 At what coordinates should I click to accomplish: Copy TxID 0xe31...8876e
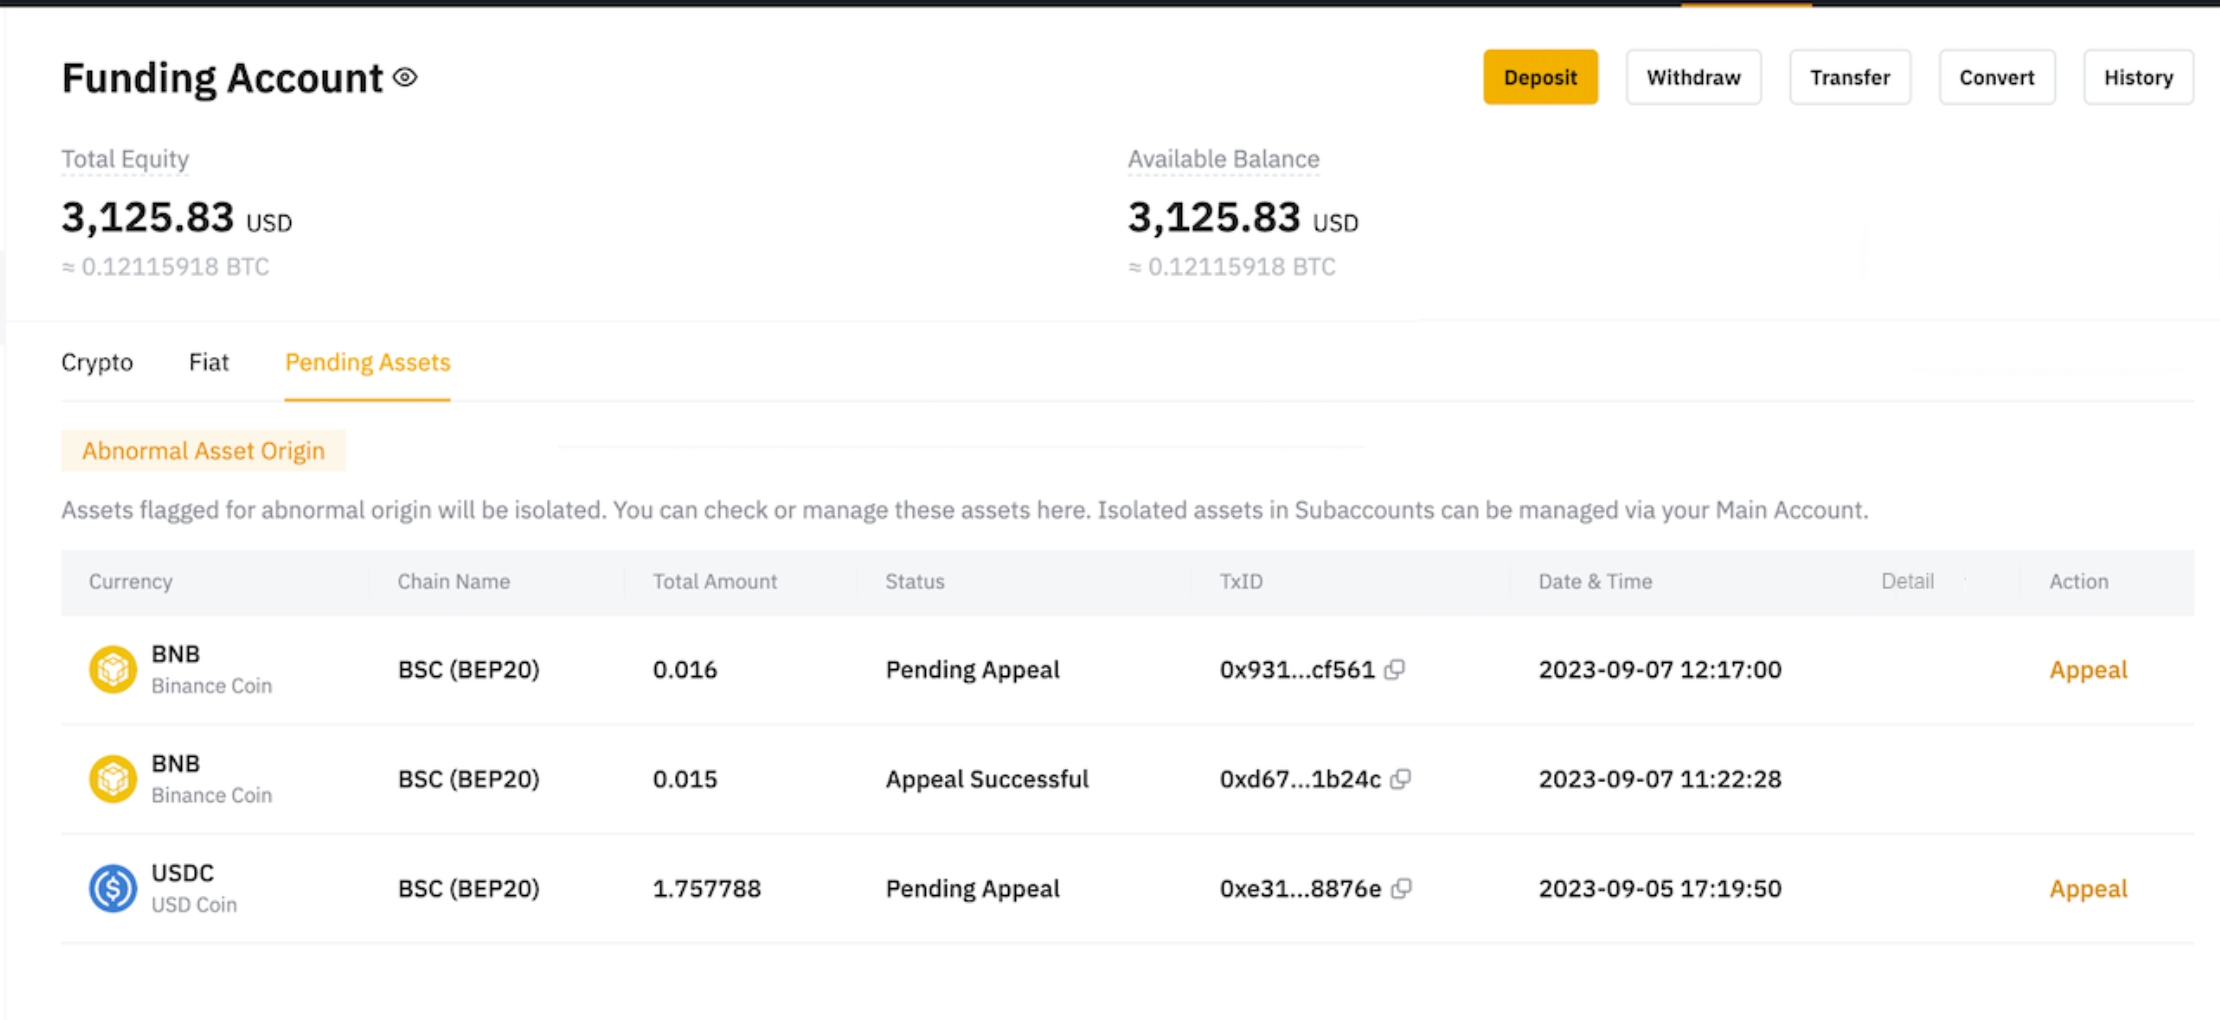[x=1401, y=888]
